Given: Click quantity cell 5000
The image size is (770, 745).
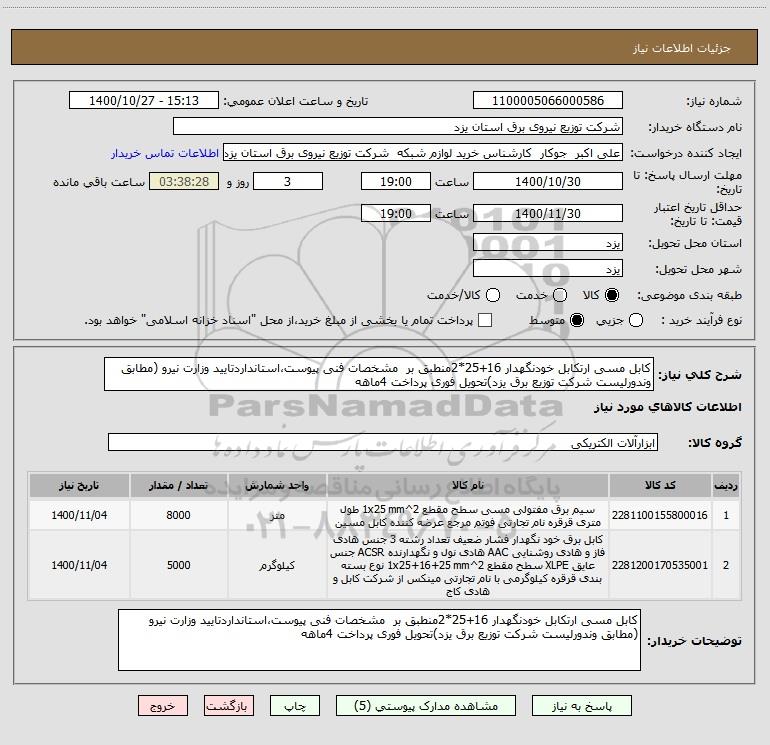Looking at the screenshot, I should 178,565.
